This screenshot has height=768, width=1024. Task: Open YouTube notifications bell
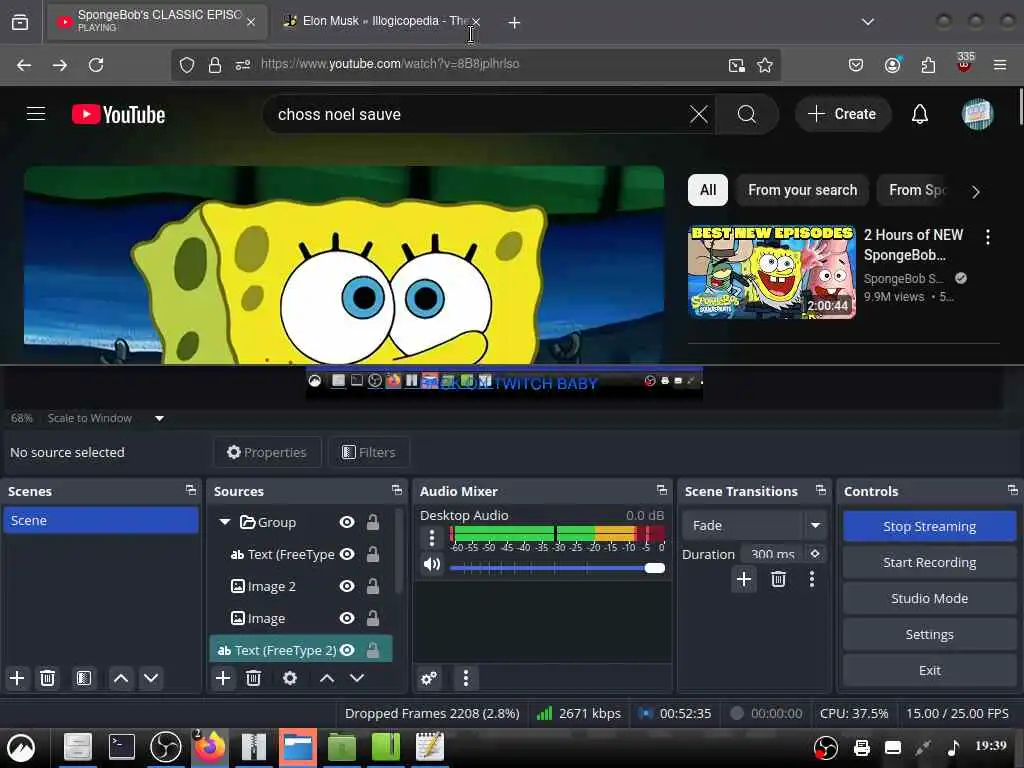pos(920,114)
